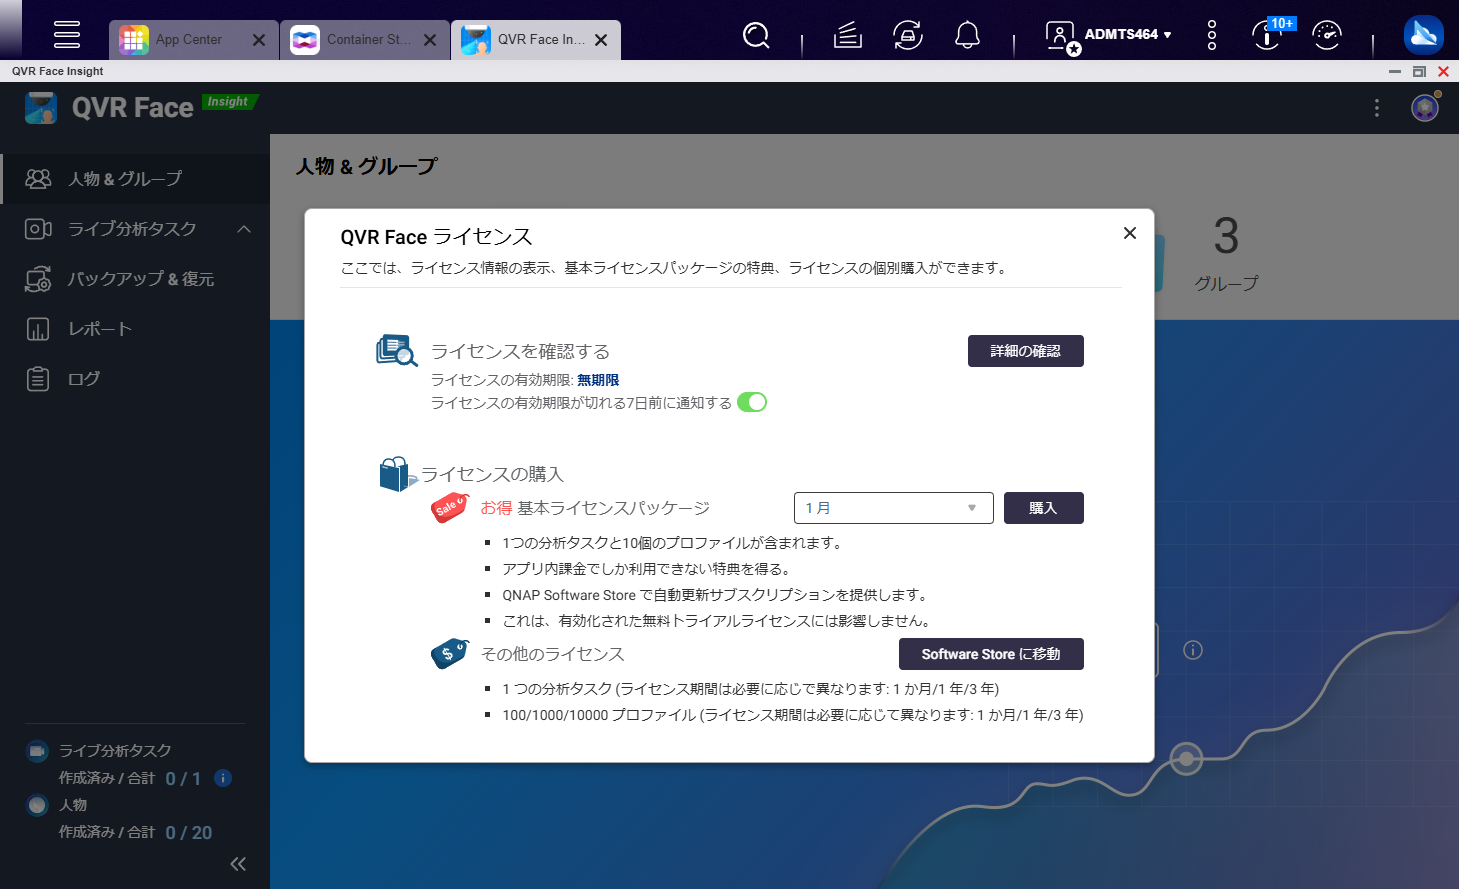The image size is (1459, 889).
Task: Open バックアップ＆復元 in the sidebar
Action: (135, 279)
